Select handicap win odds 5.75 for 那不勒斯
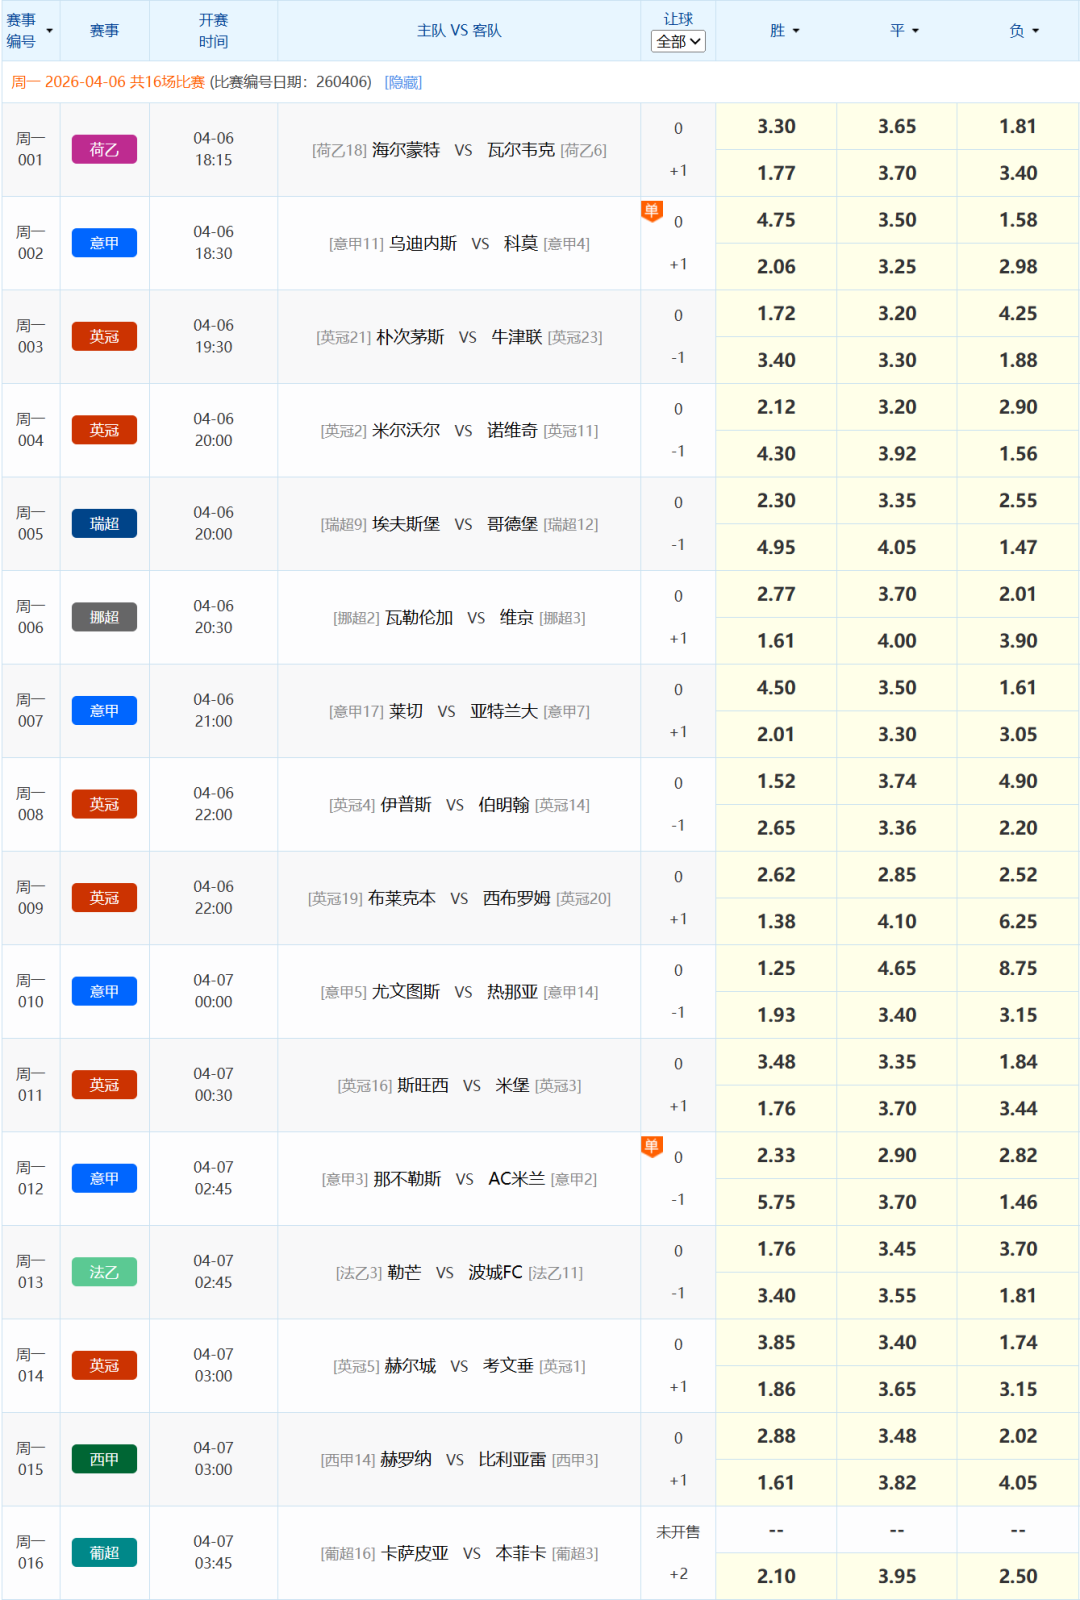Image resolution: width=1080 pixels, height=1600 pixels. [x=776, y=1202]
